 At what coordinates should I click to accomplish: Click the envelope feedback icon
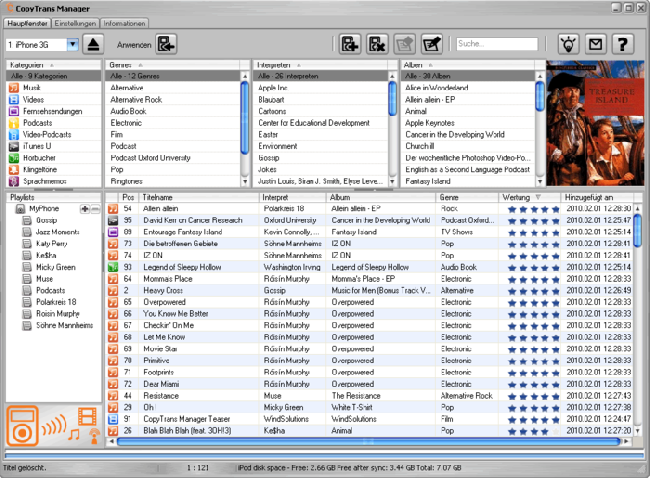coord(595,44)
